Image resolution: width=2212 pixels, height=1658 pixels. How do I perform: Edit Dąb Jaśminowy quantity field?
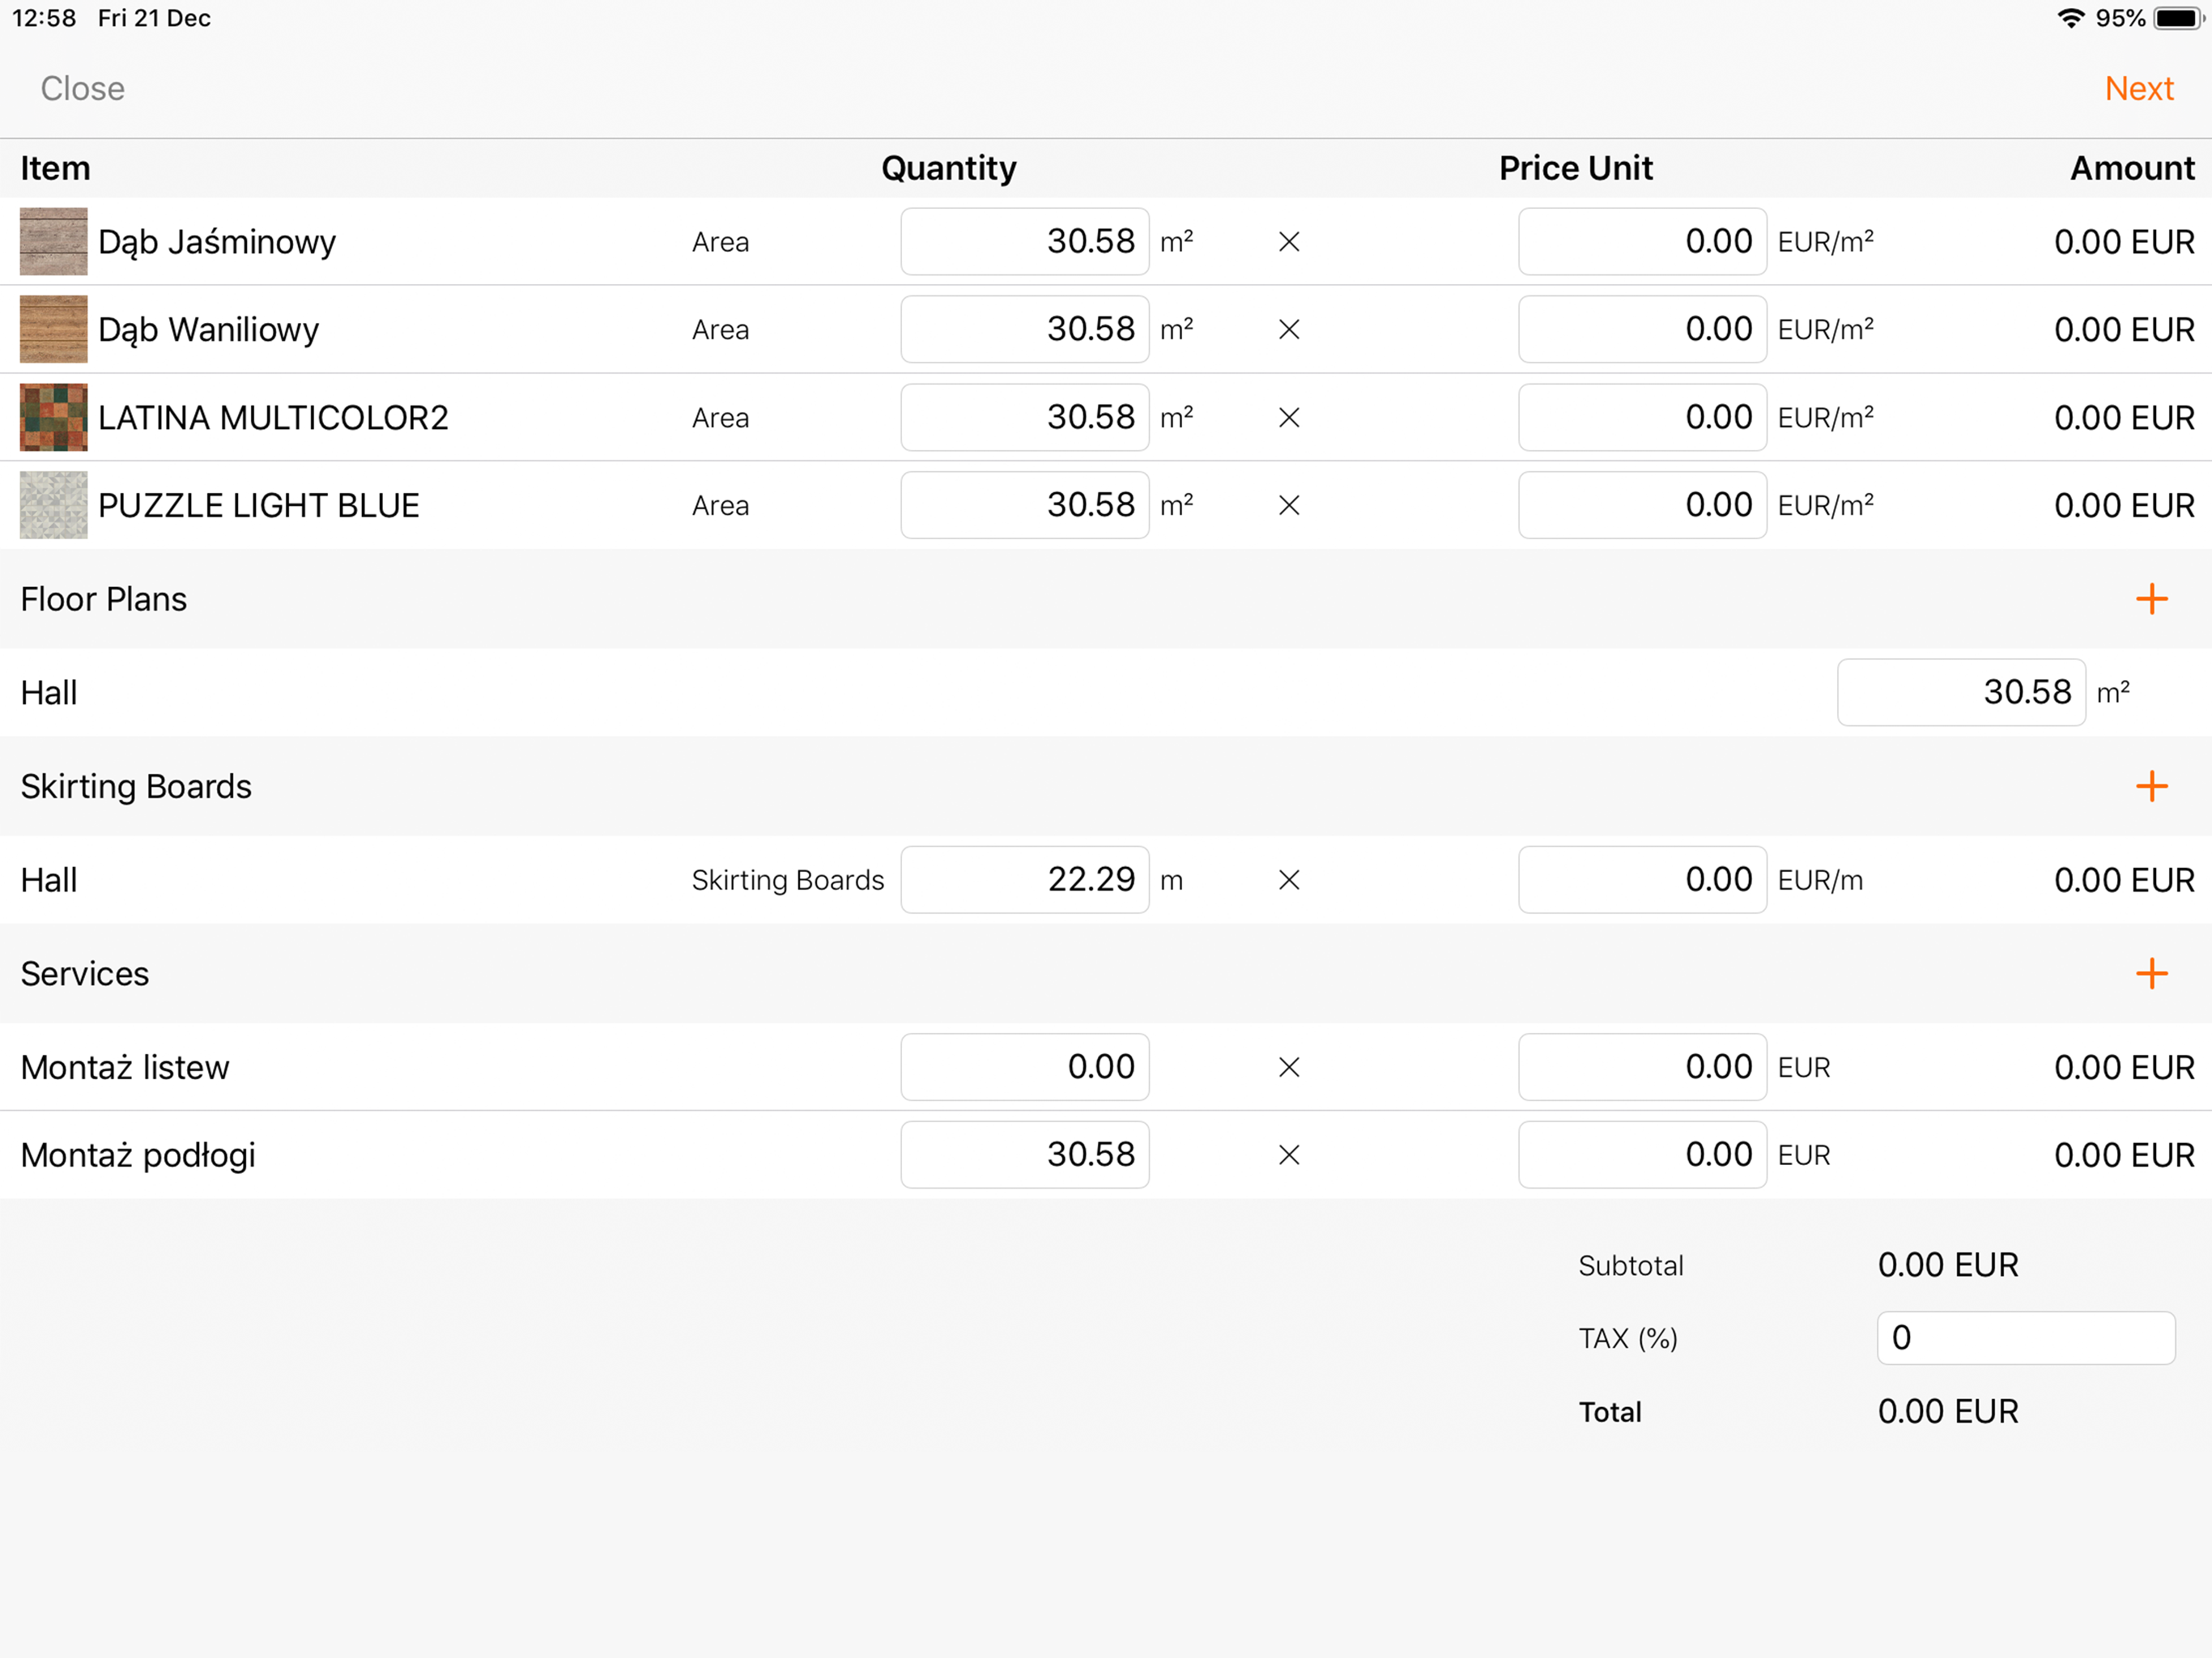1025,242
